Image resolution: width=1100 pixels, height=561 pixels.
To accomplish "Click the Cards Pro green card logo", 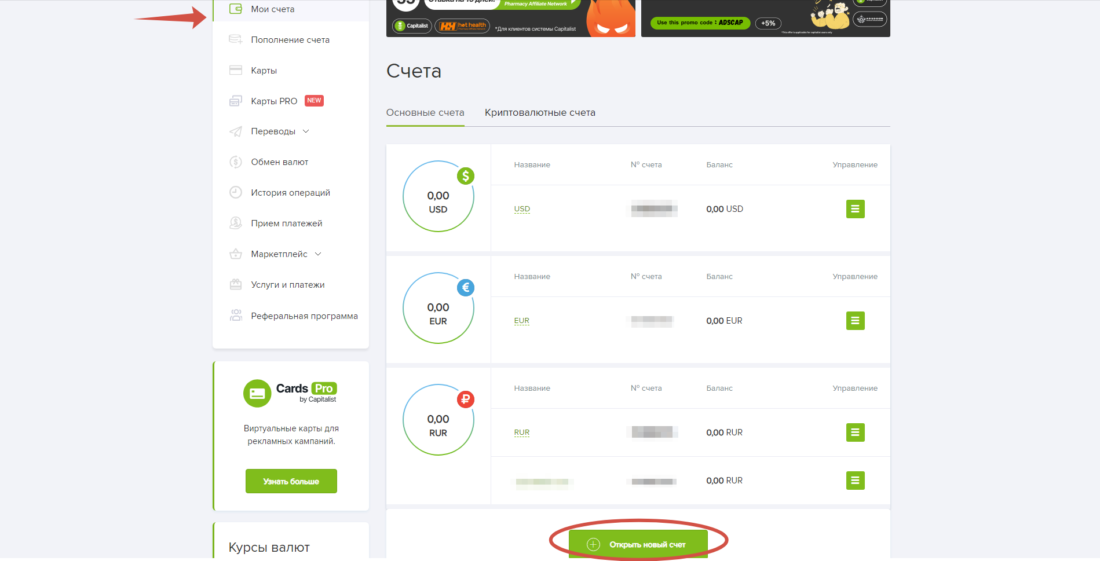I will point(257,393).
